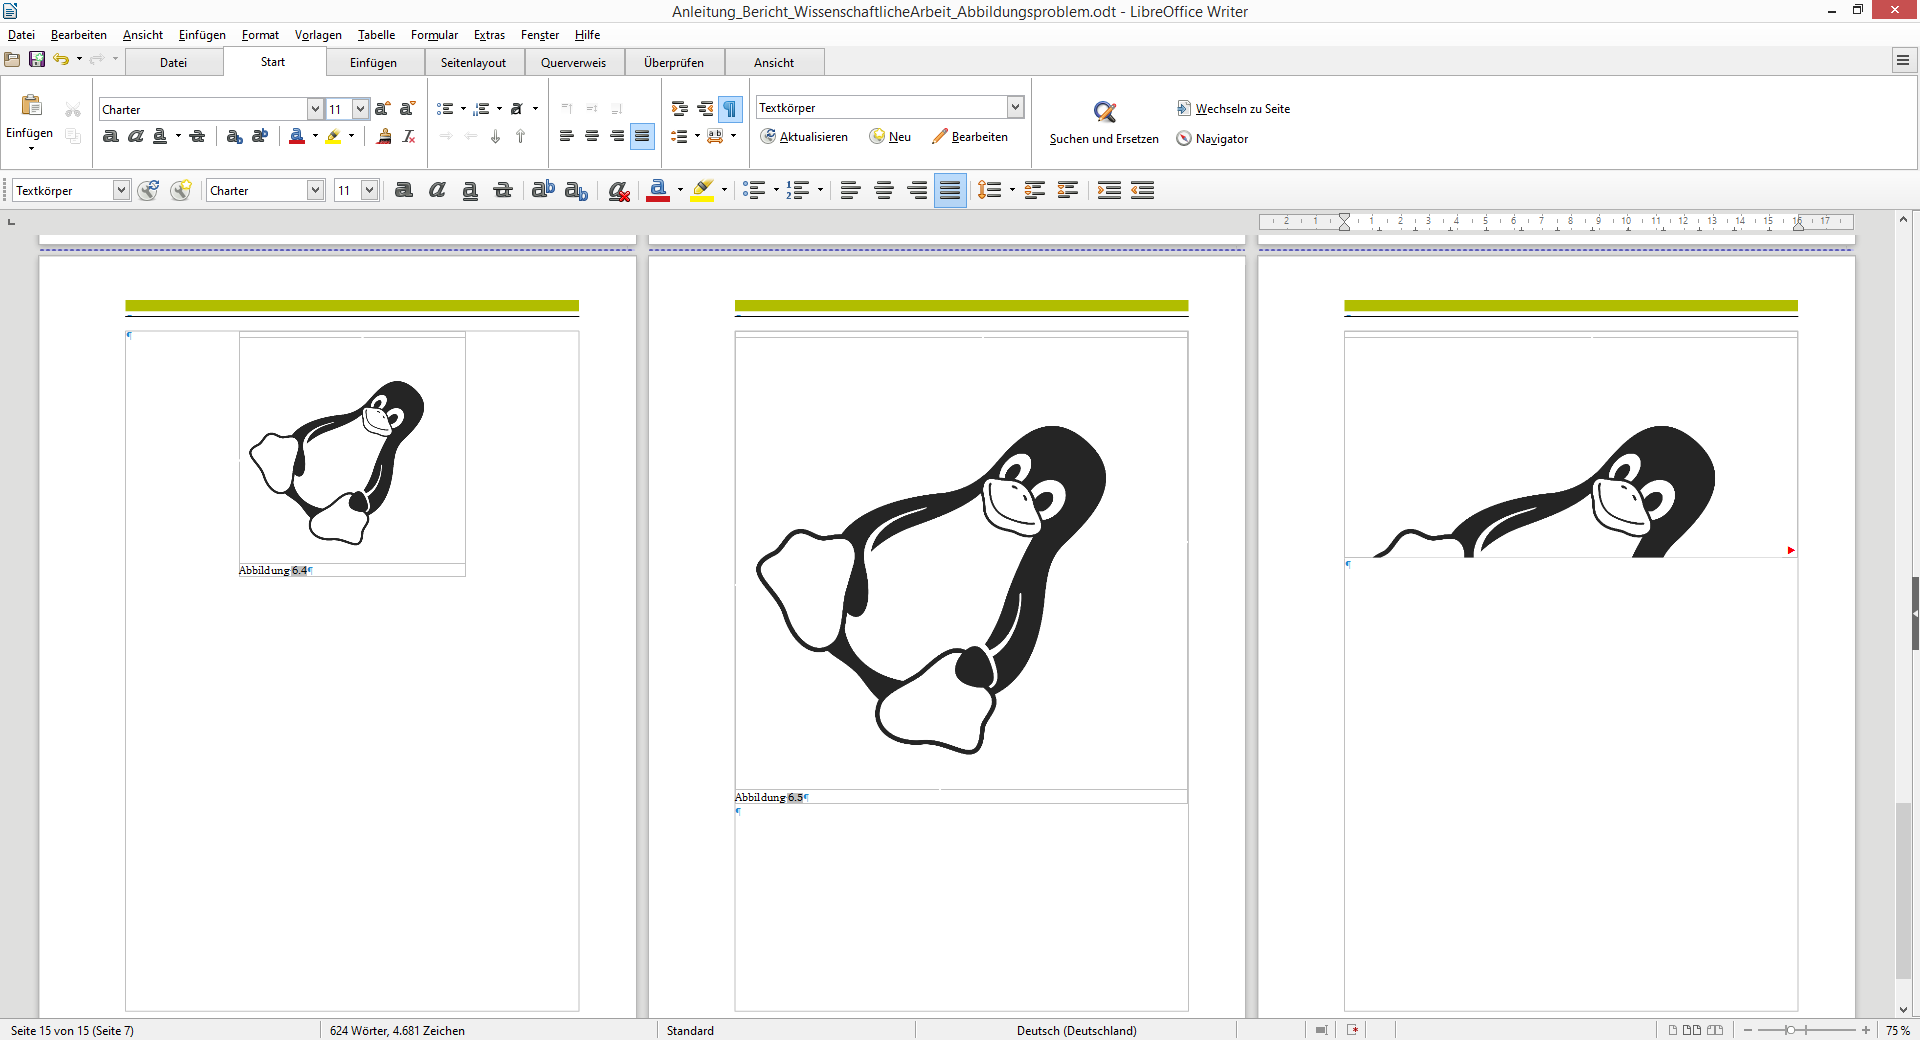
Task: Apply superscript in lower toolbar
Action: click(543, 190)
